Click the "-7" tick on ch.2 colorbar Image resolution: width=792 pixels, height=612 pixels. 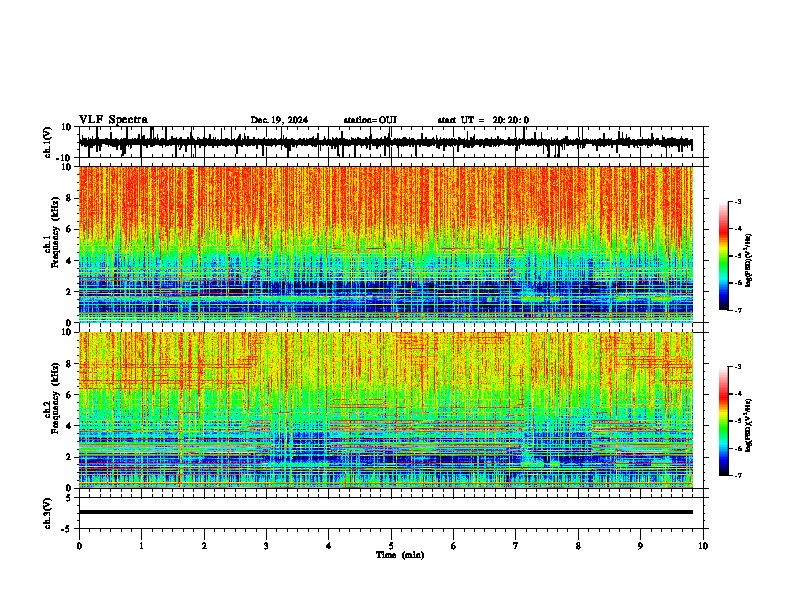737,476
